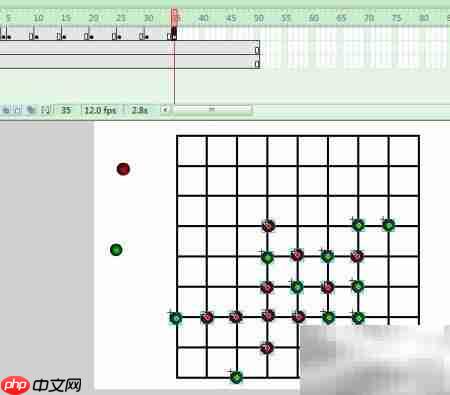This screenshot has height=395, width=450.
Task: Click frame number 60 on the timeline ruler
Action: (x=313, y=18)
